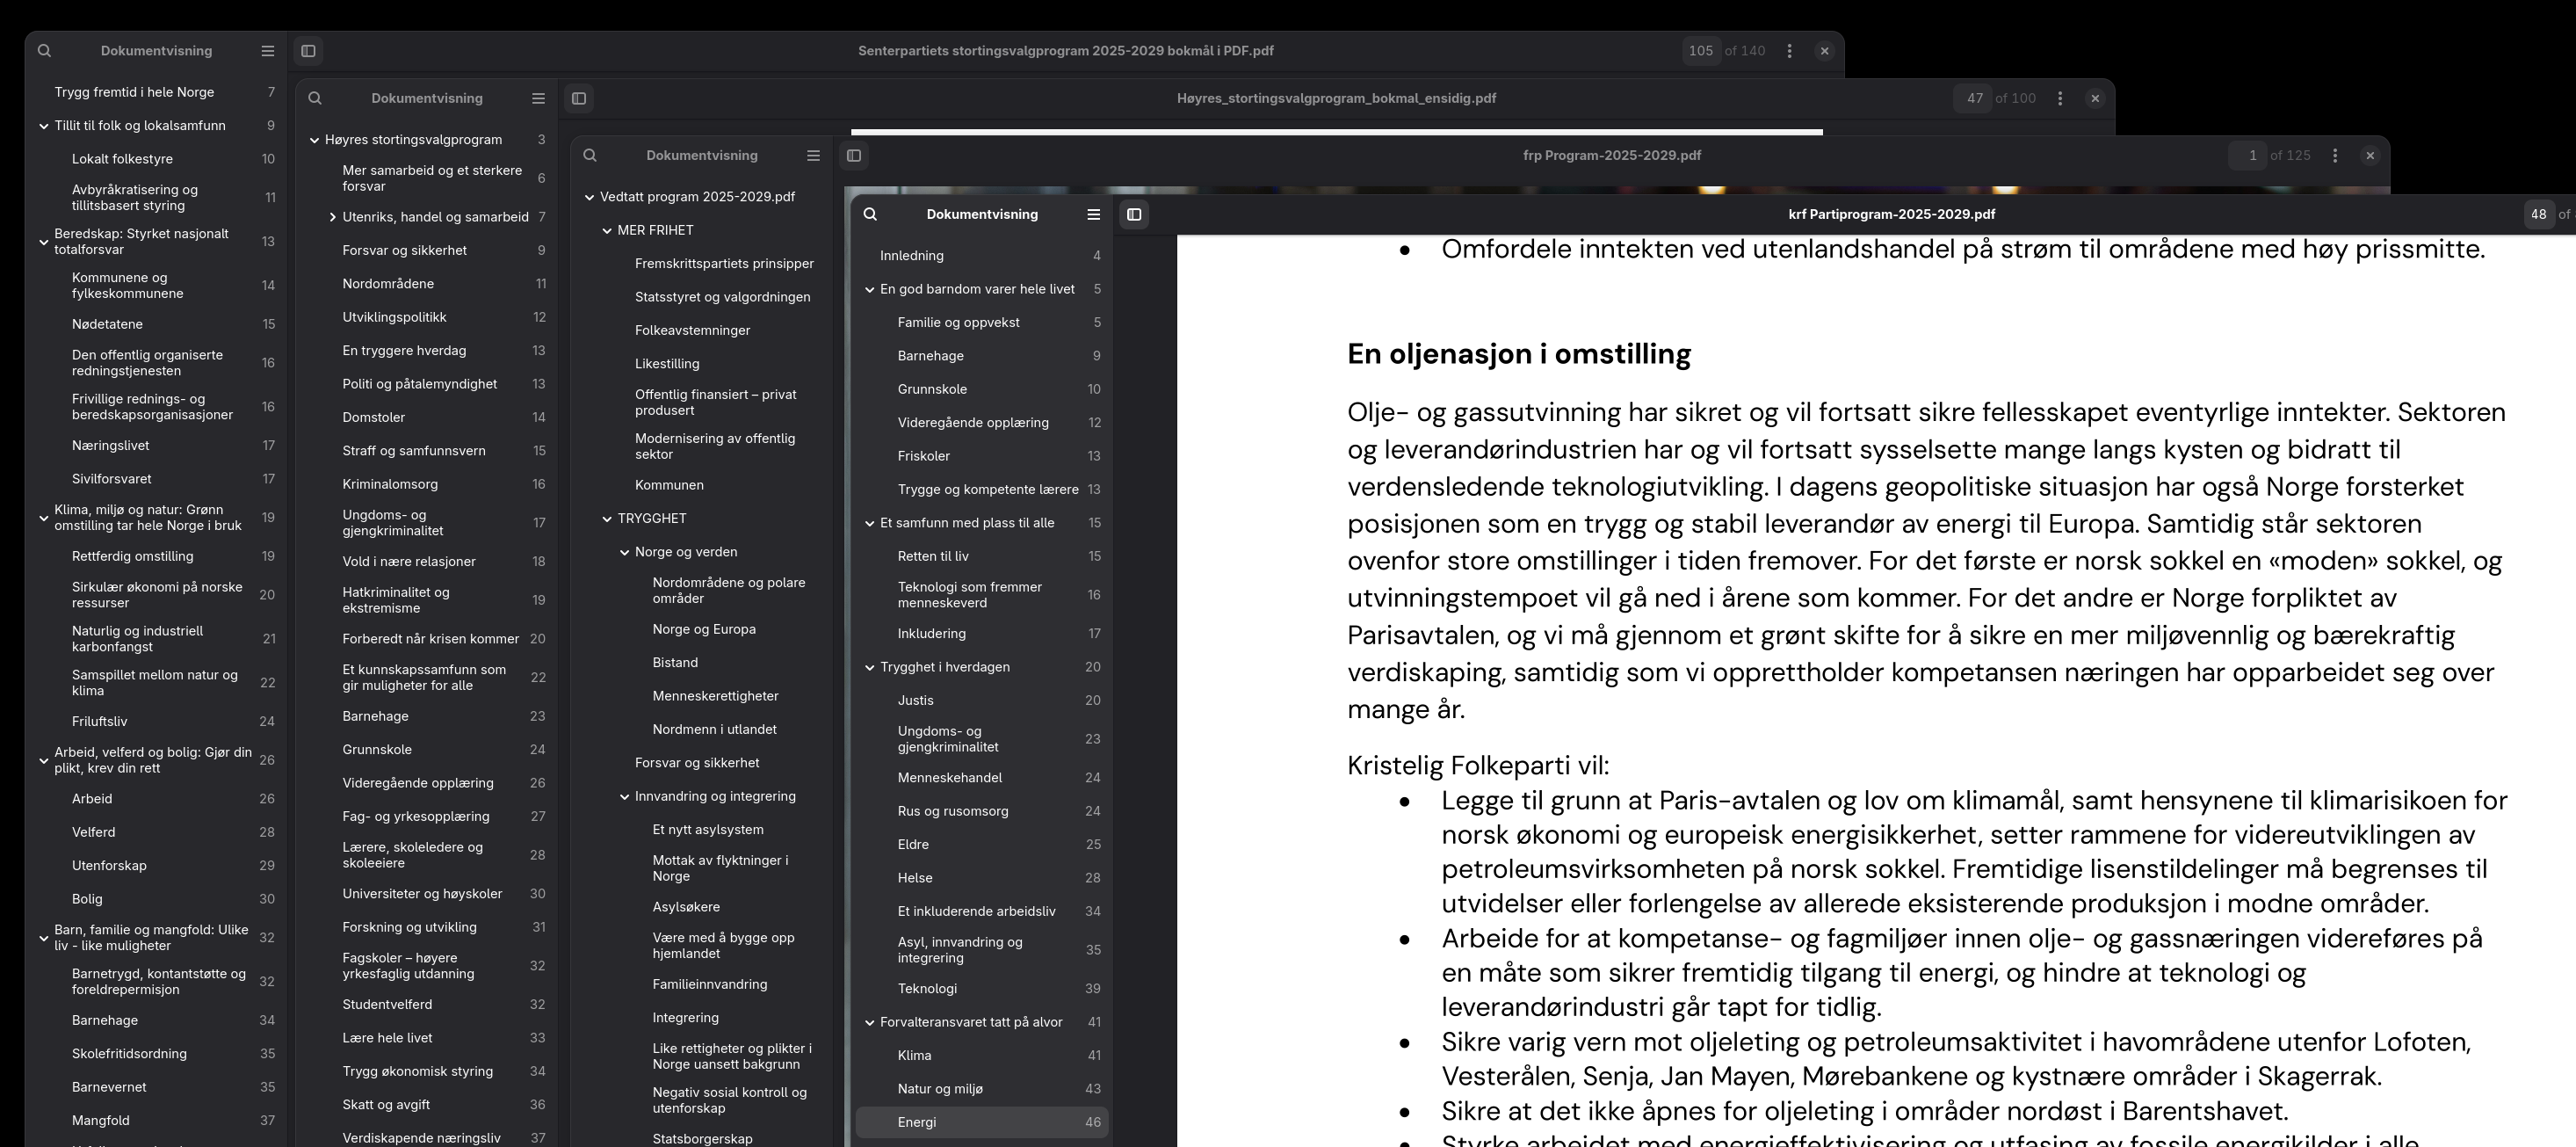This screenshot has height=1147, width=2576.
Task: Open hamburger menu in krf sidebar
Action: pyautogui.click(x=1093, y=214)
